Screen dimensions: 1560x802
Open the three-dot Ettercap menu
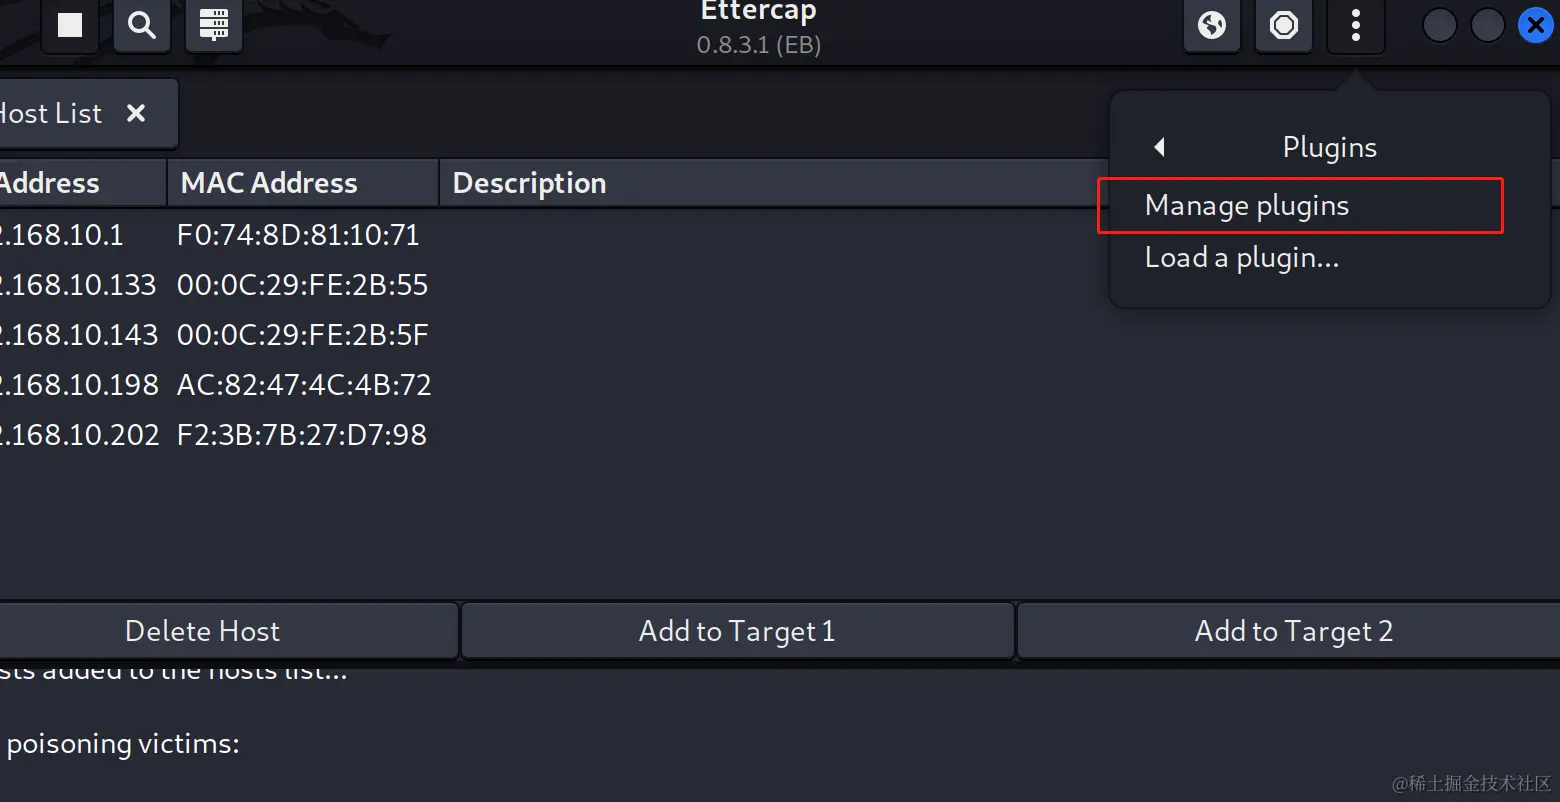point(1356,25)
